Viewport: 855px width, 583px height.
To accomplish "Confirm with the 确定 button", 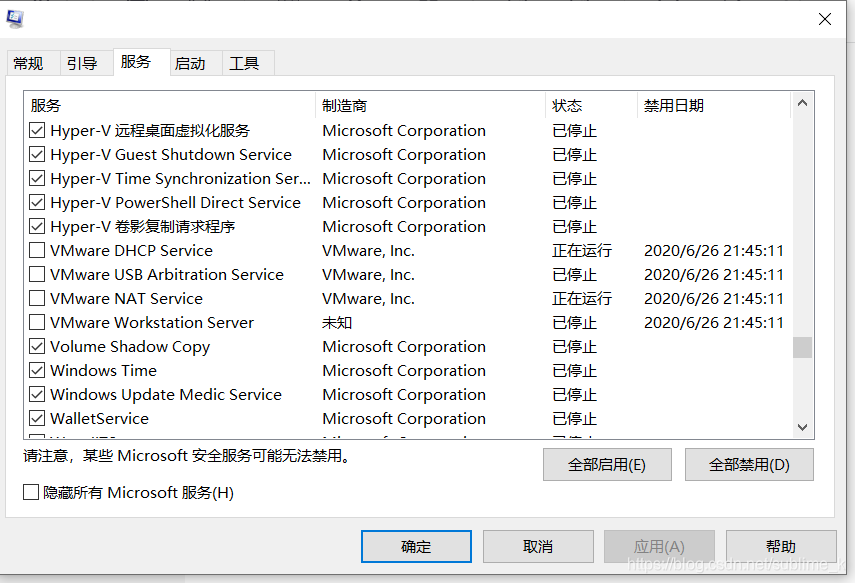I will pos(416,546).
